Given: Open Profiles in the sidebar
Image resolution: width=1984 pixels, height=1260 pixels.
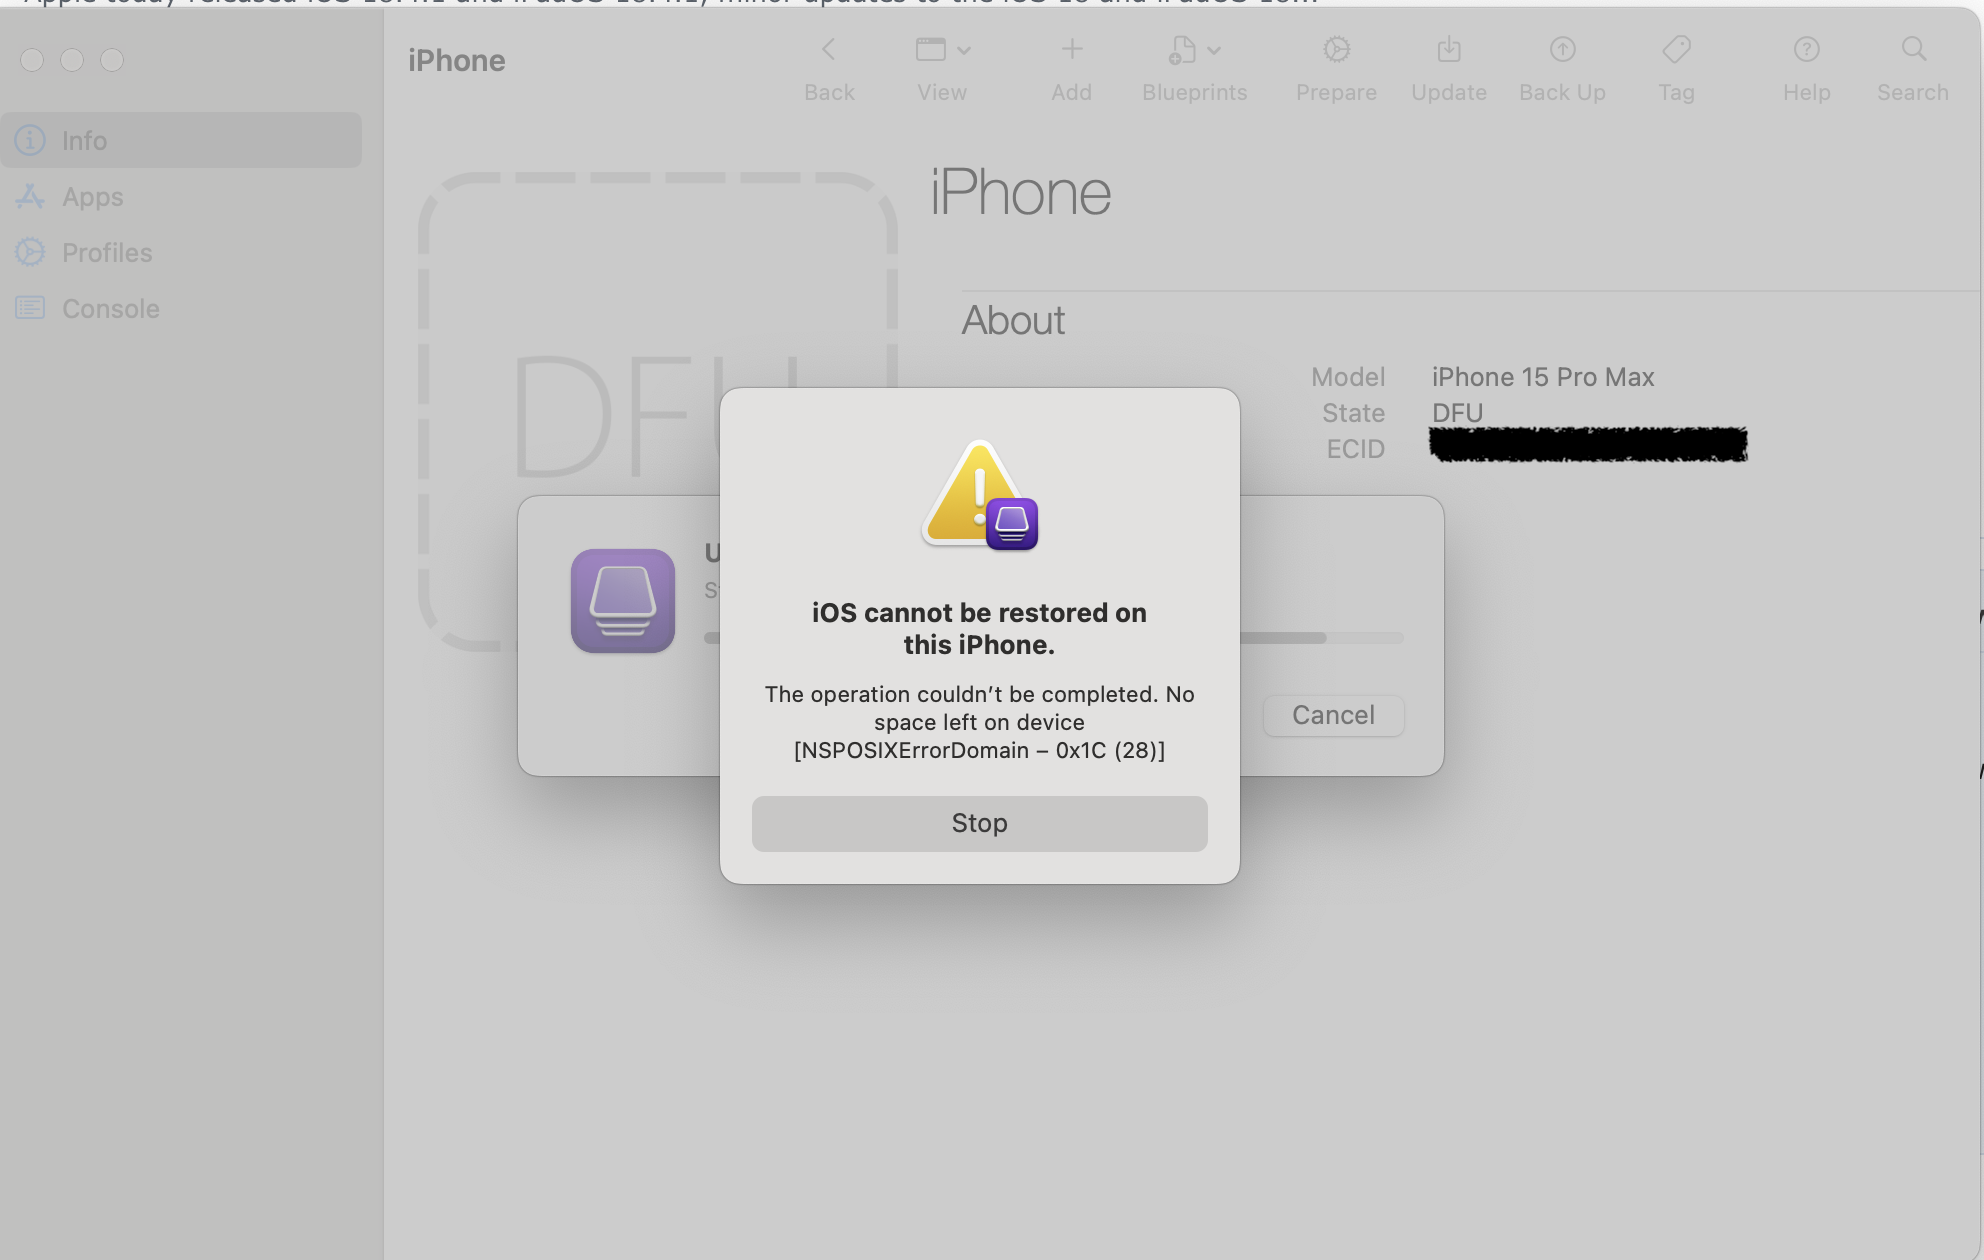Looking at the screenshot, I should (107, 253).
